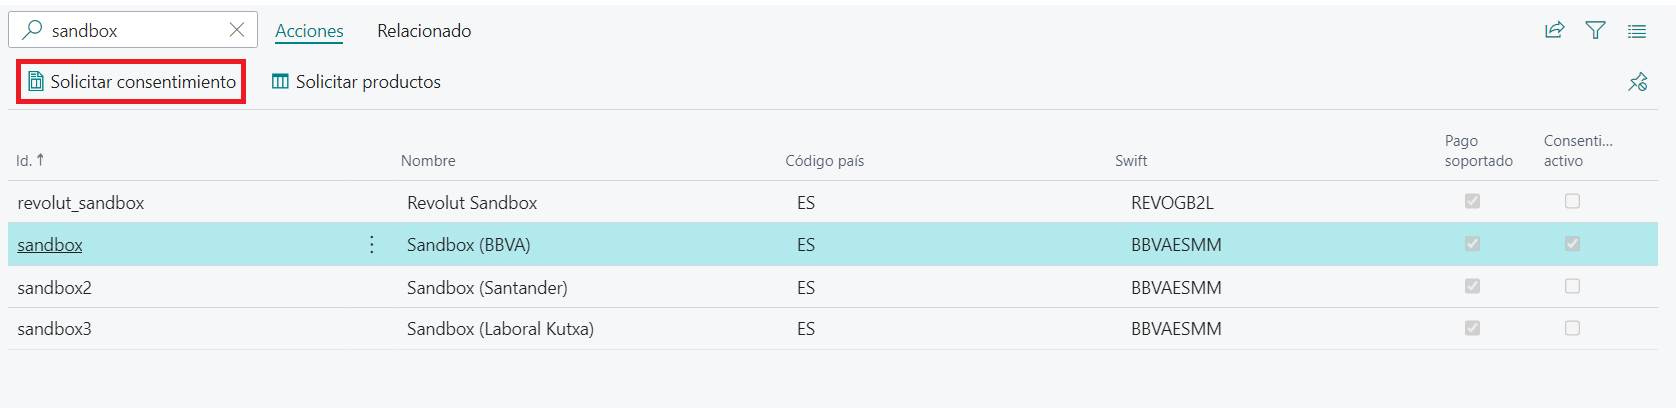Click the share icon
Screen dimensions: 1676x408
click(x=1554, y=31)
